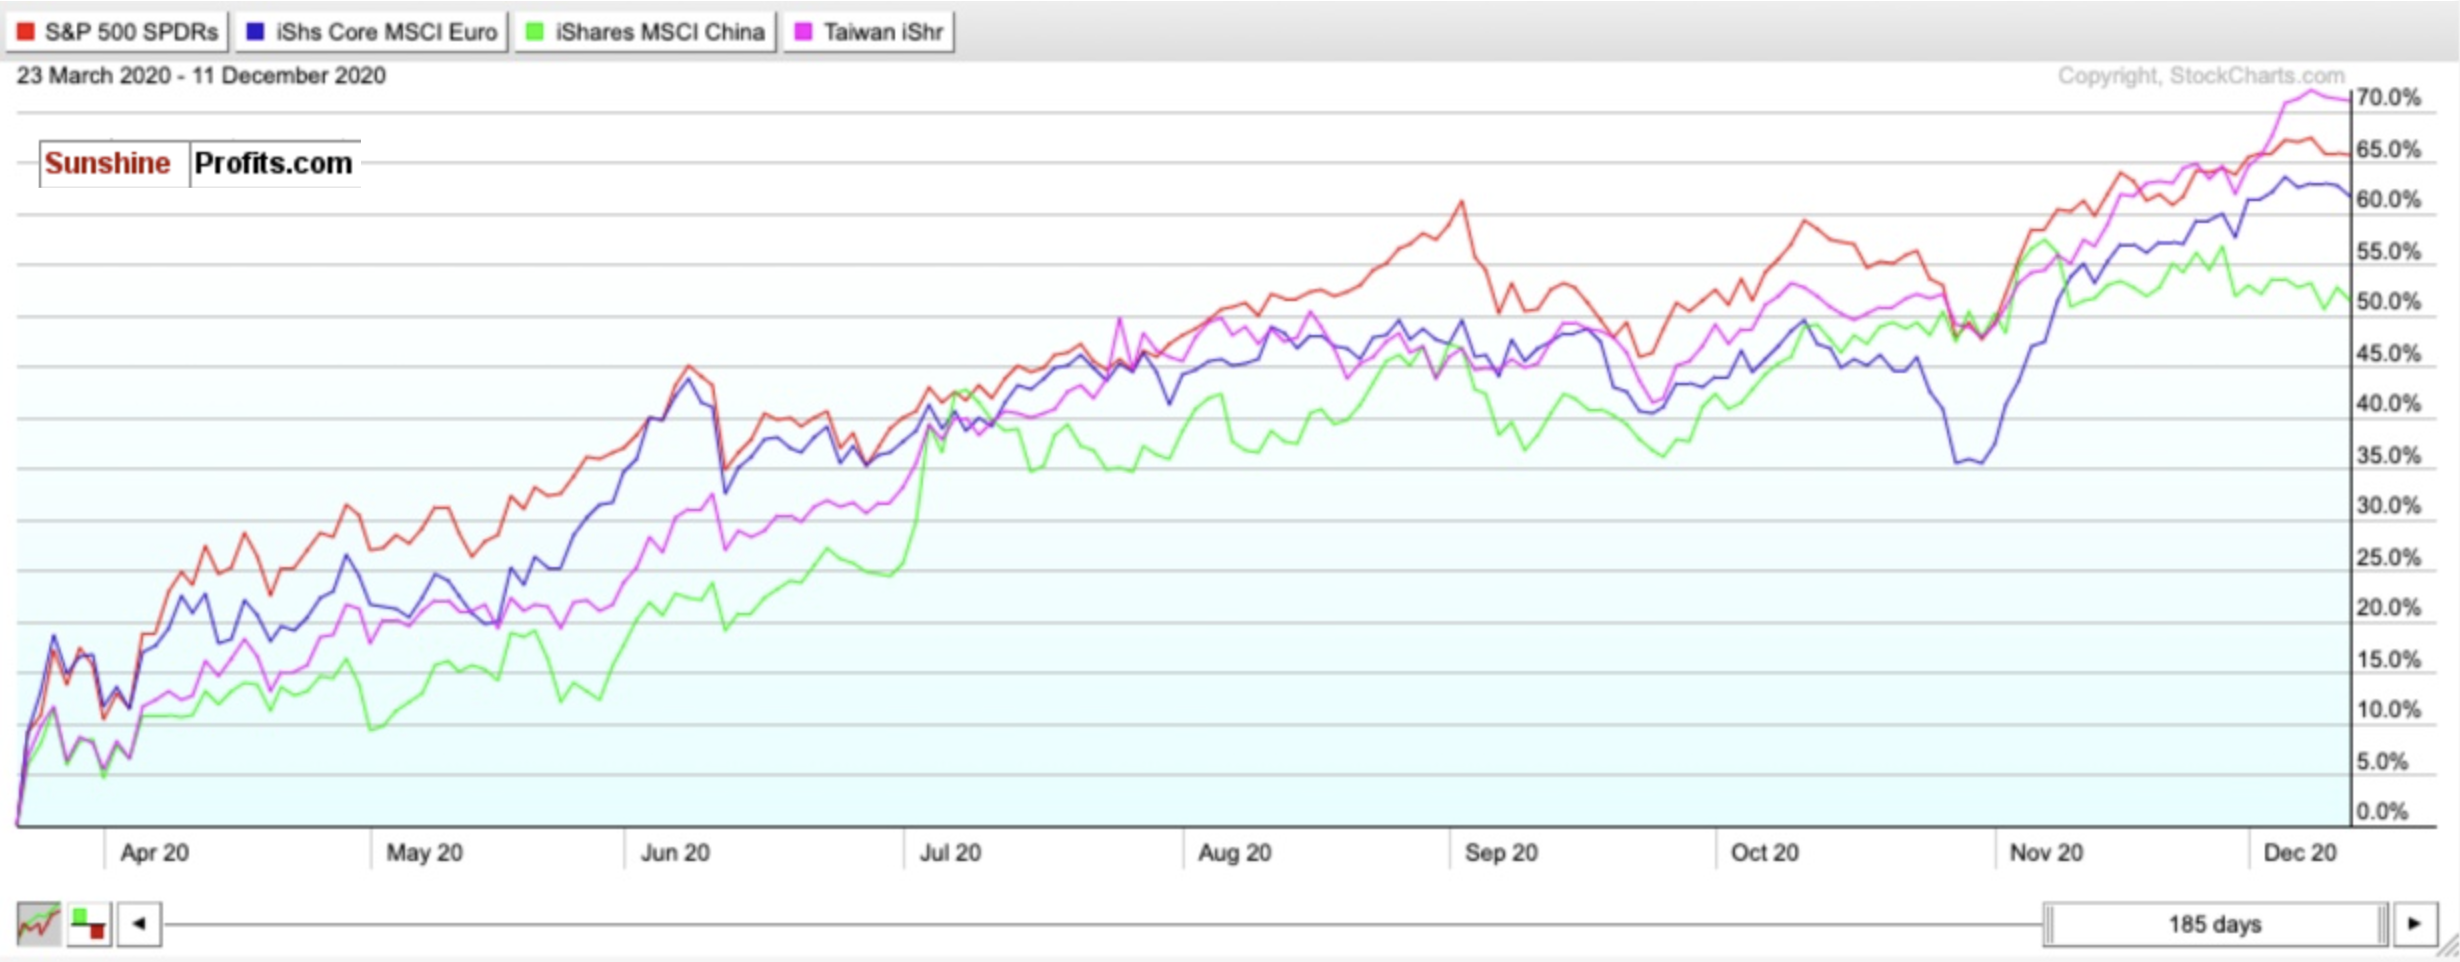
Task: Click the Taiwan iShr legend tab
Action: (x=868, y=32)
